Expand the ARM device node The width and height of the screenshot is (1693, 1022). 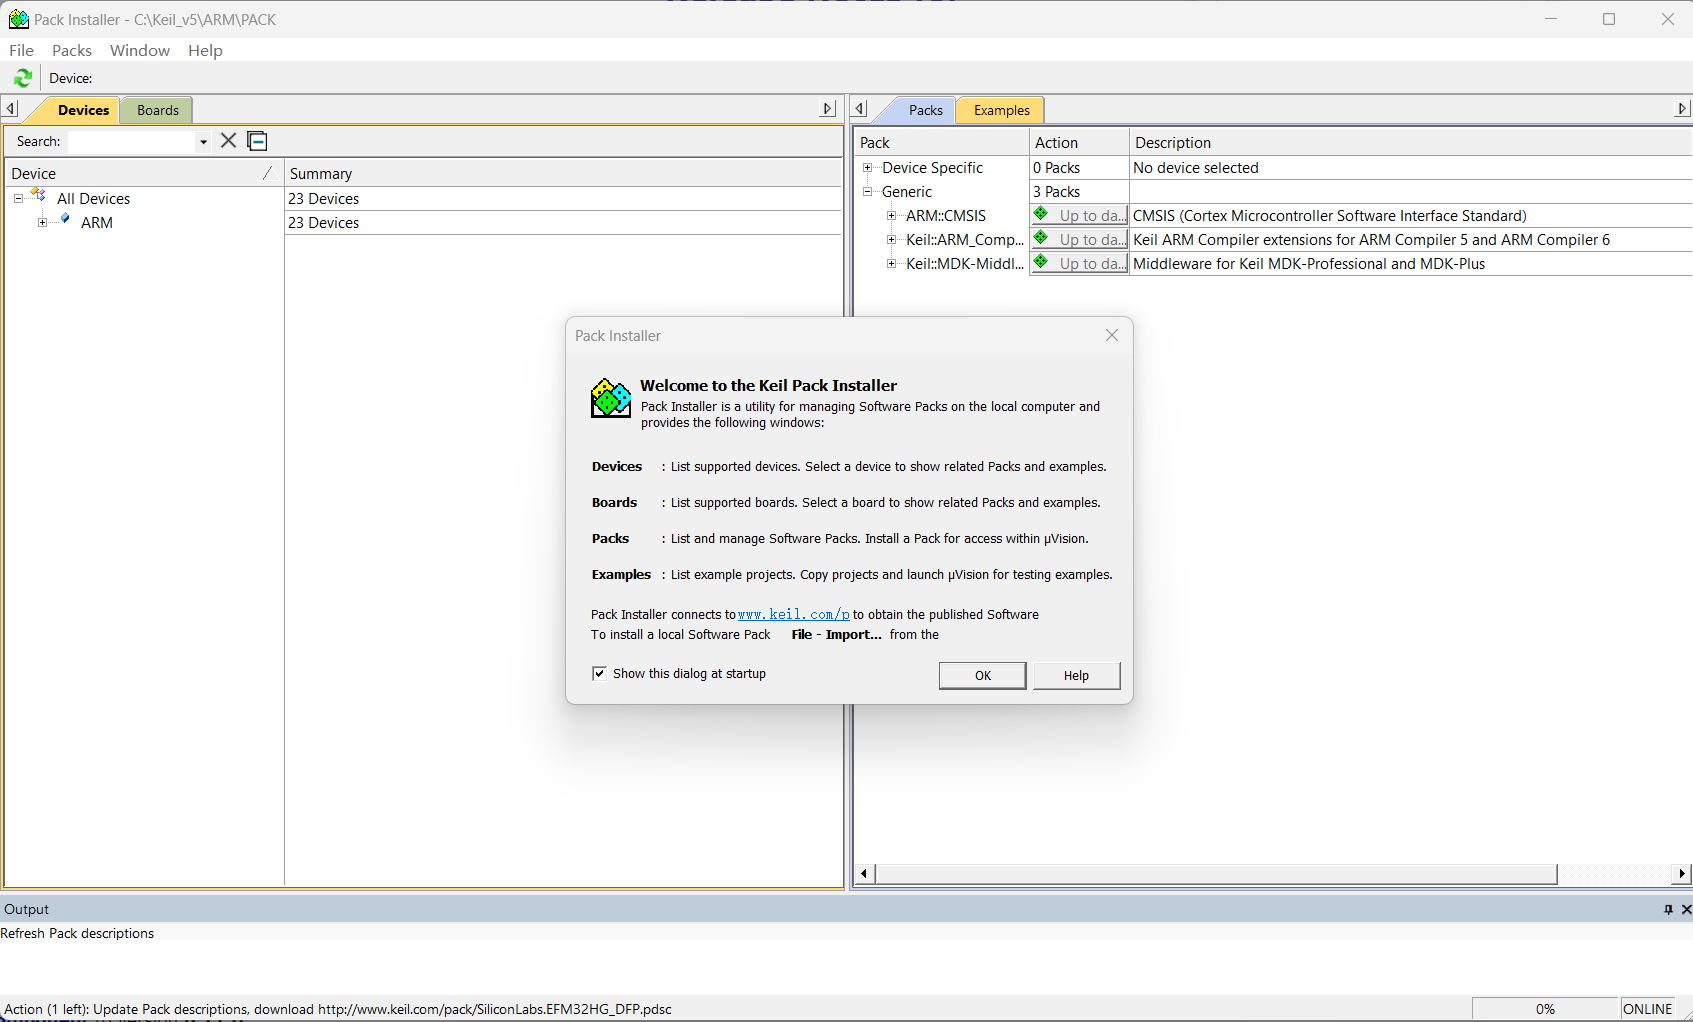point(42,223)
